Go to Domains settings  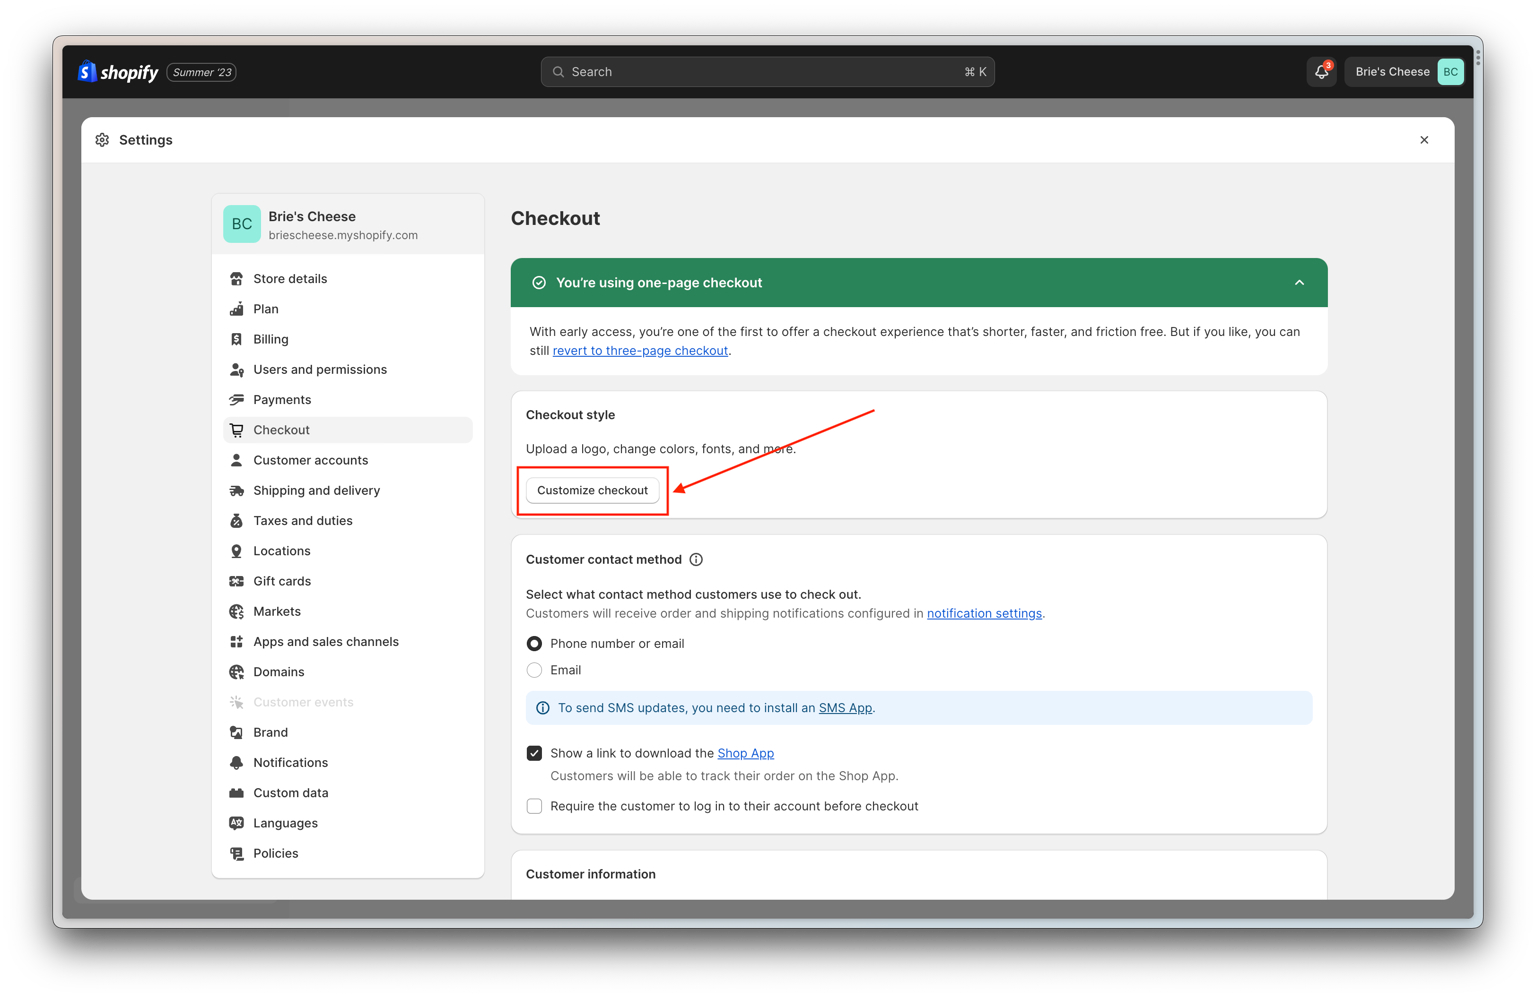348,672
